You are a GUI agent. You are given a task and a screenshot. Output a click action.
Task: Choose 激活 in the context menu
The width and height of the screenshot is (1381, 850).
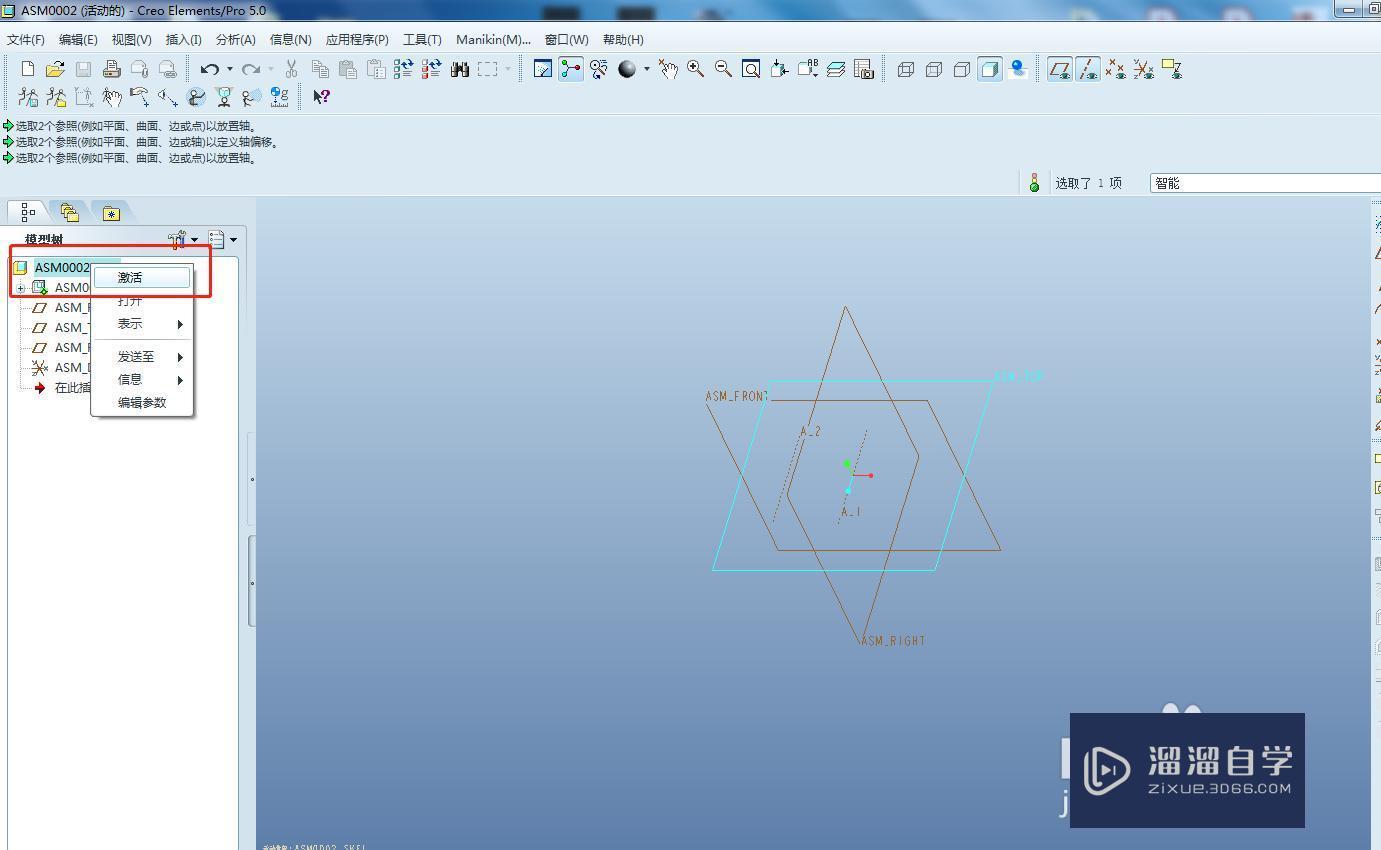[x=142, y=278]
